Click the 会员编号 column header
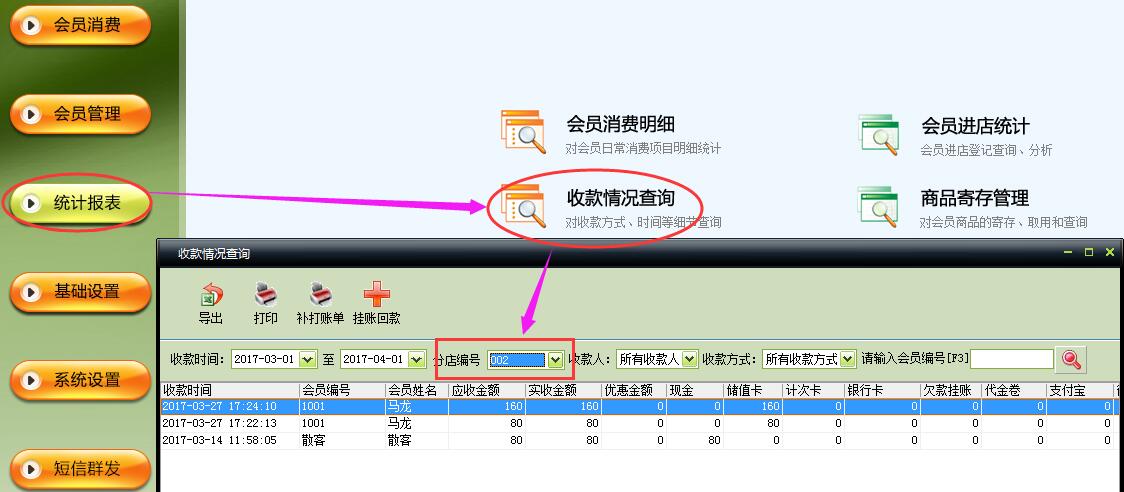The height and width of the screenshot is (492, 1124). (342, 390)
